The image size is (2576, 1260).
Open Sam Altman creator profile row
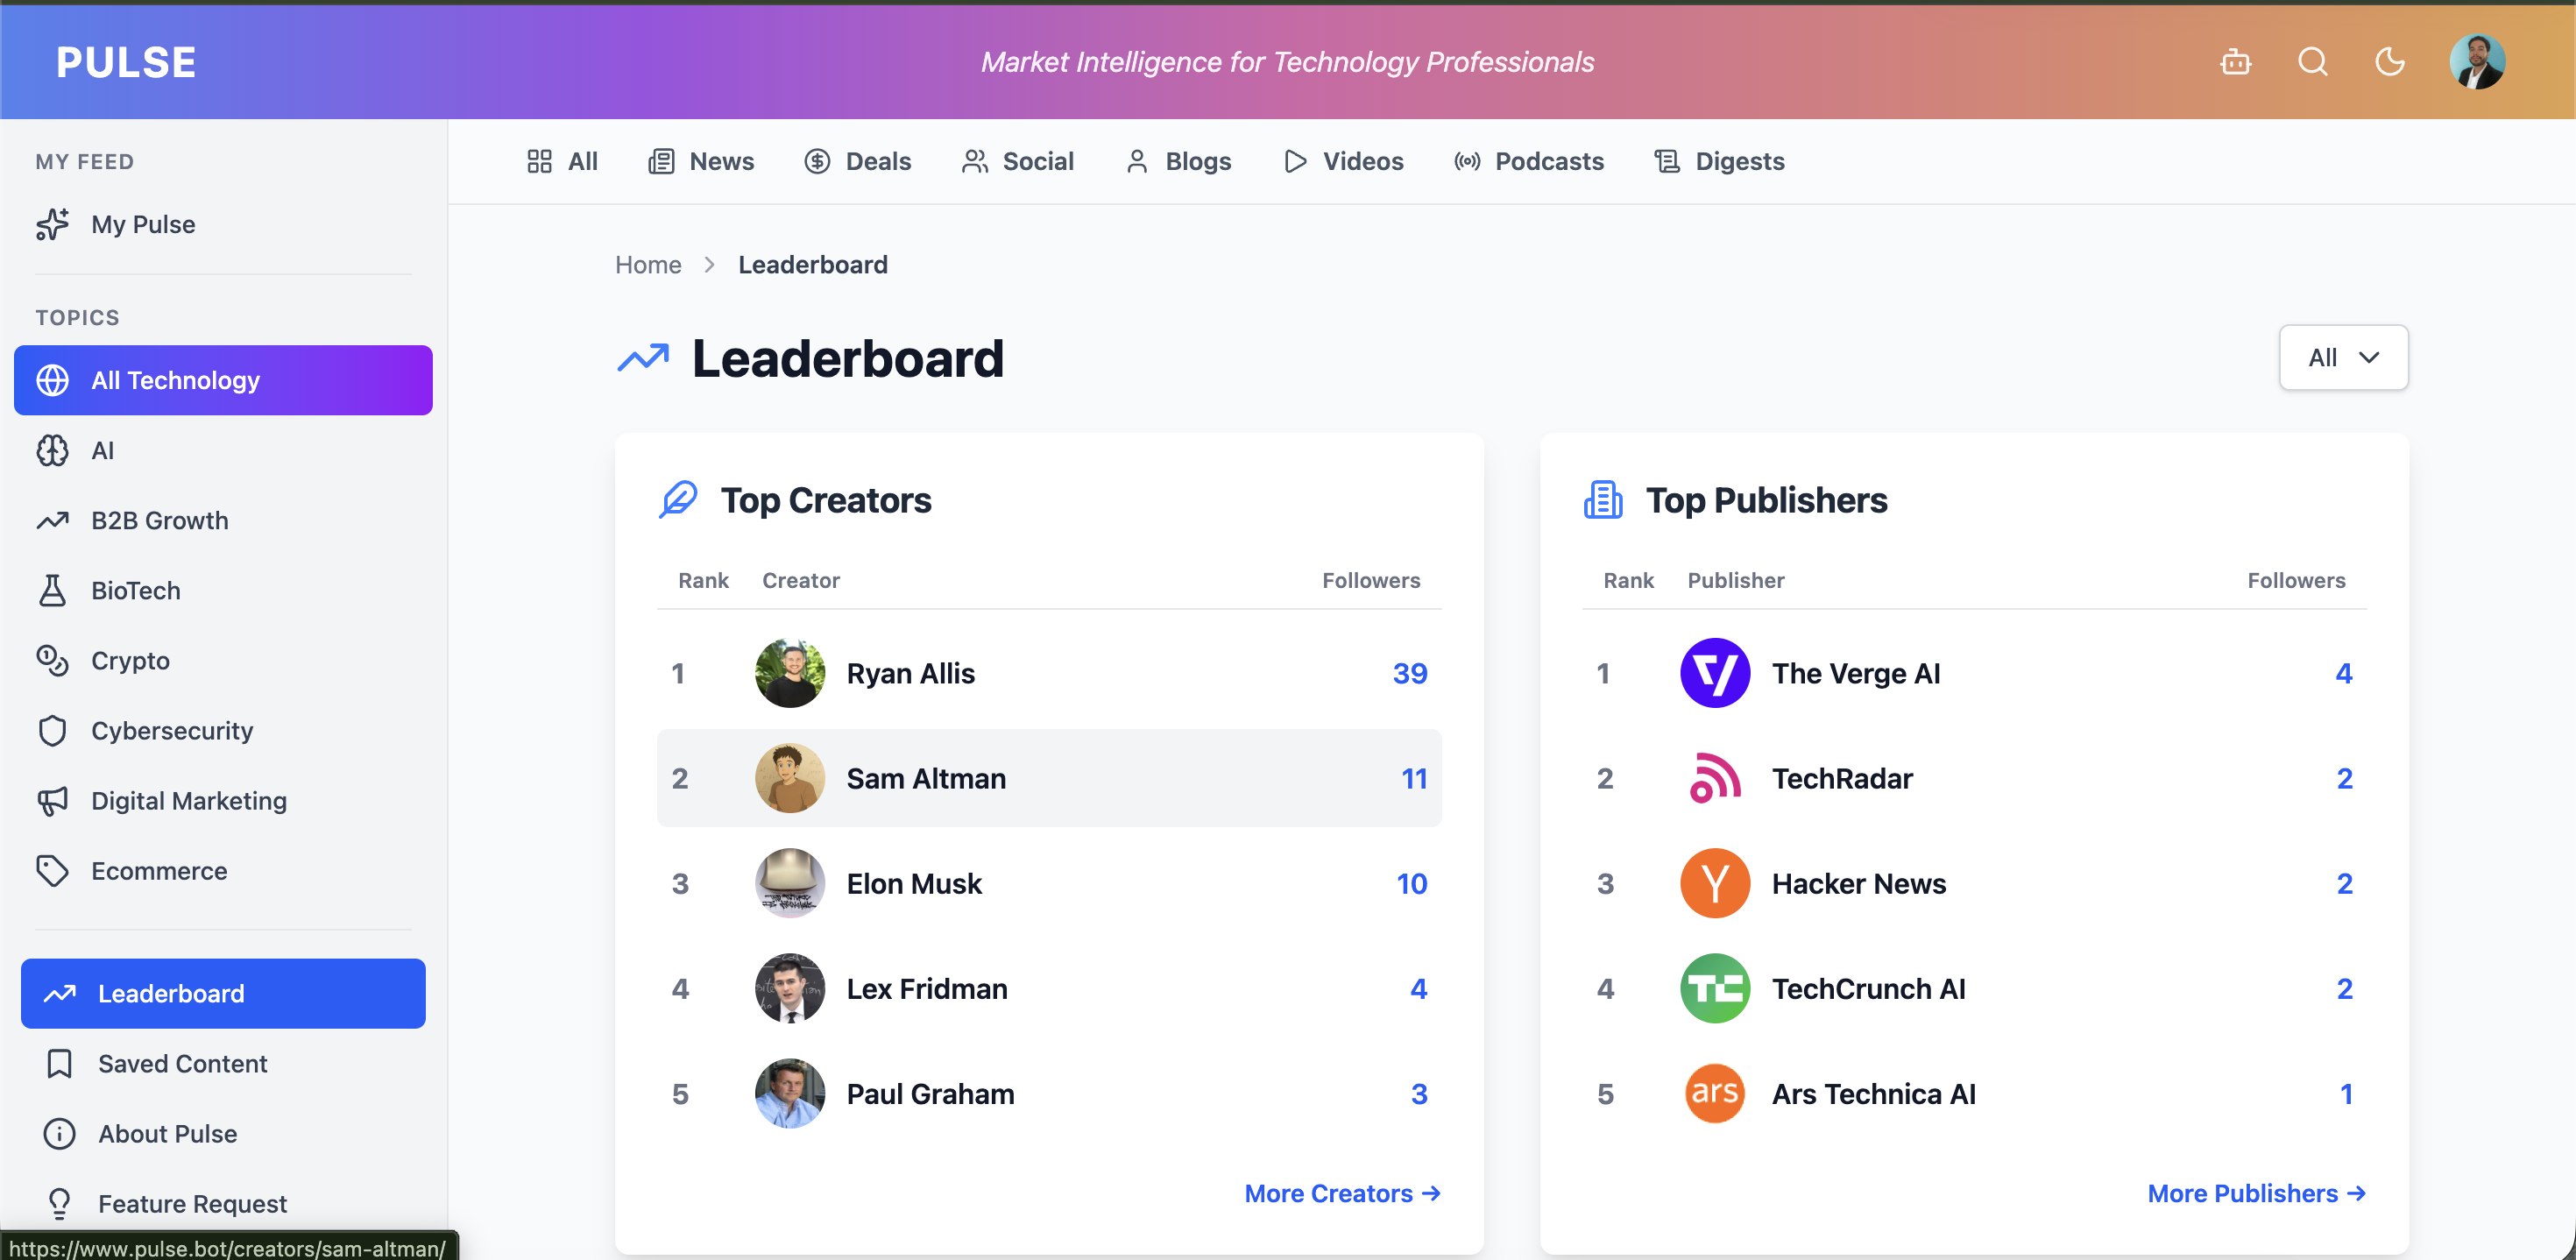(925, 778)
